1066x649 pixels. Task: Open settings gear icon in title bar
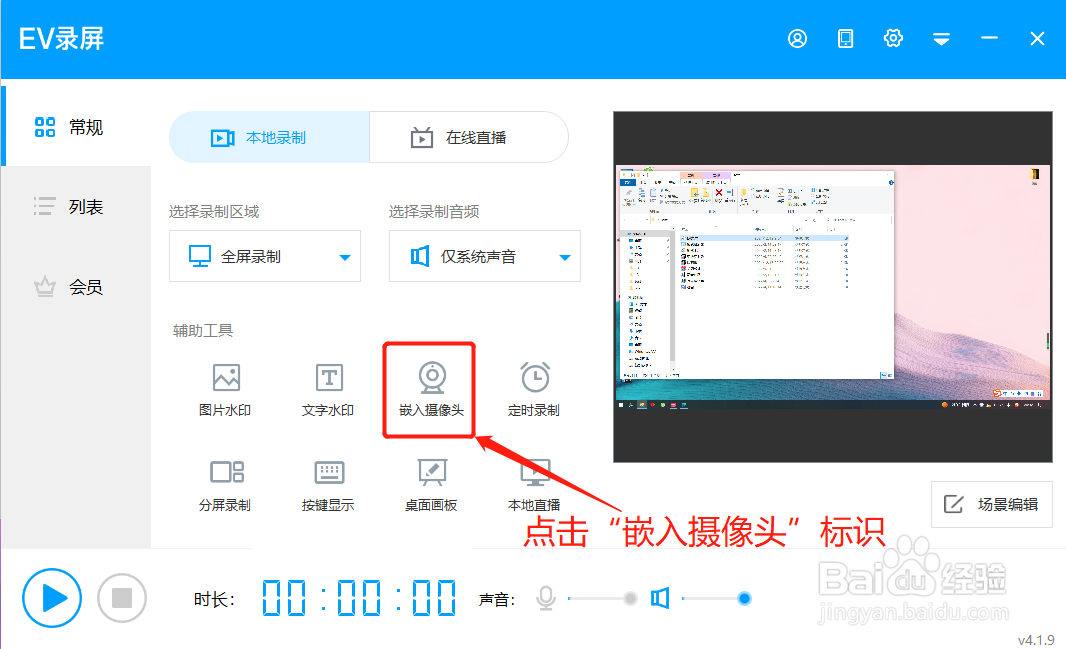(x=893, y=38)
